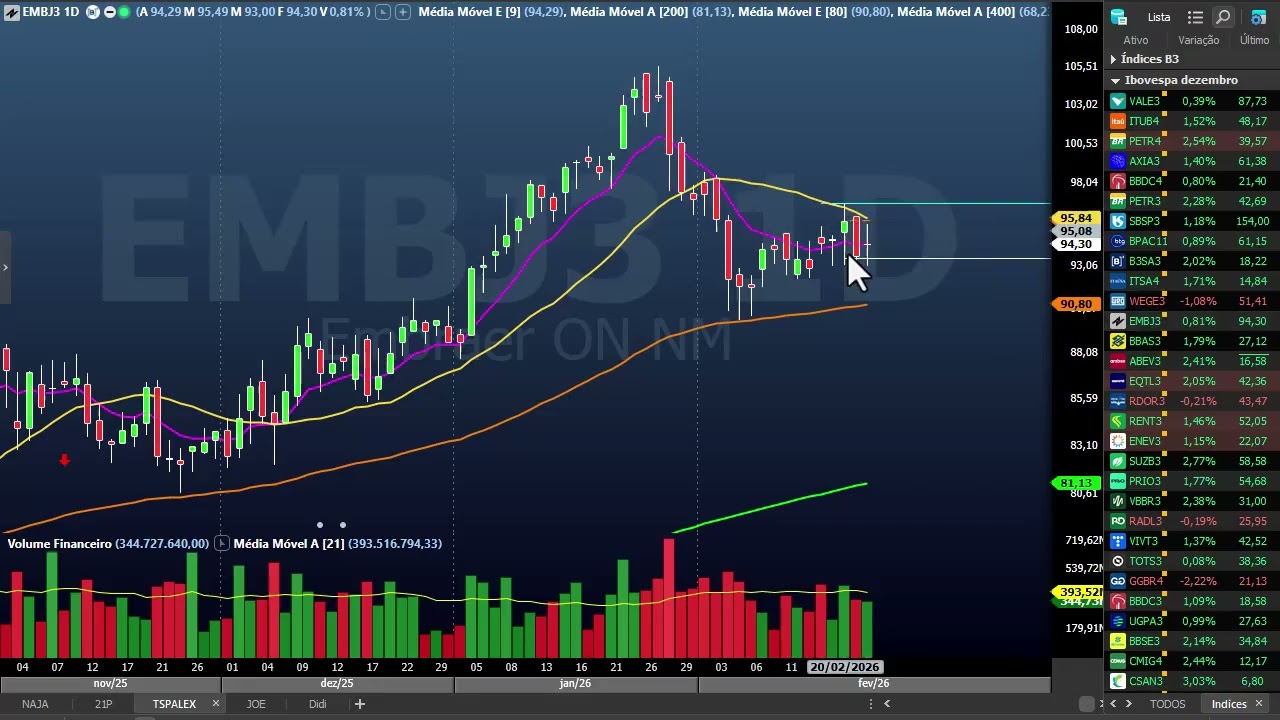Click the GGBR4 logo icon
The image size is (1280, 720).
tap(1118, 581)
